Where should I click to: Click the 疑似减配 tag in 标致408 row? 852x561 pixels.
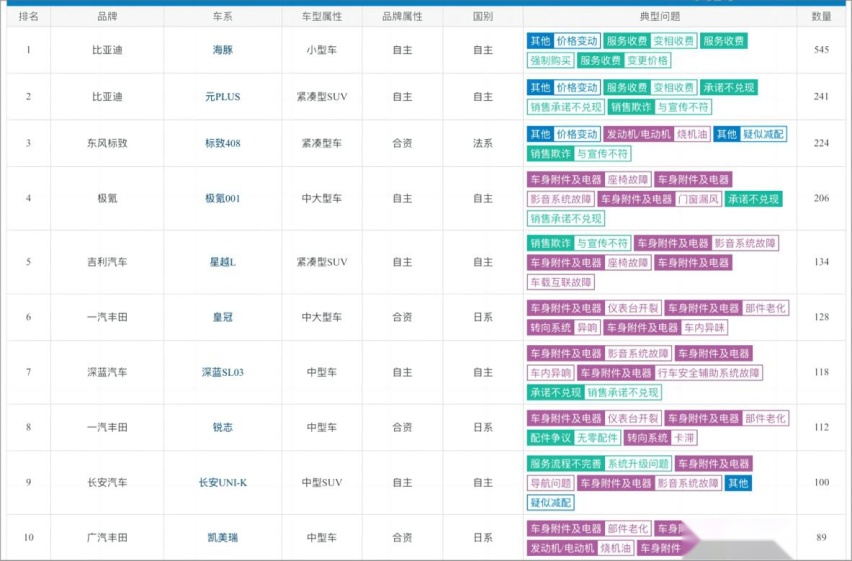(763, 134)
